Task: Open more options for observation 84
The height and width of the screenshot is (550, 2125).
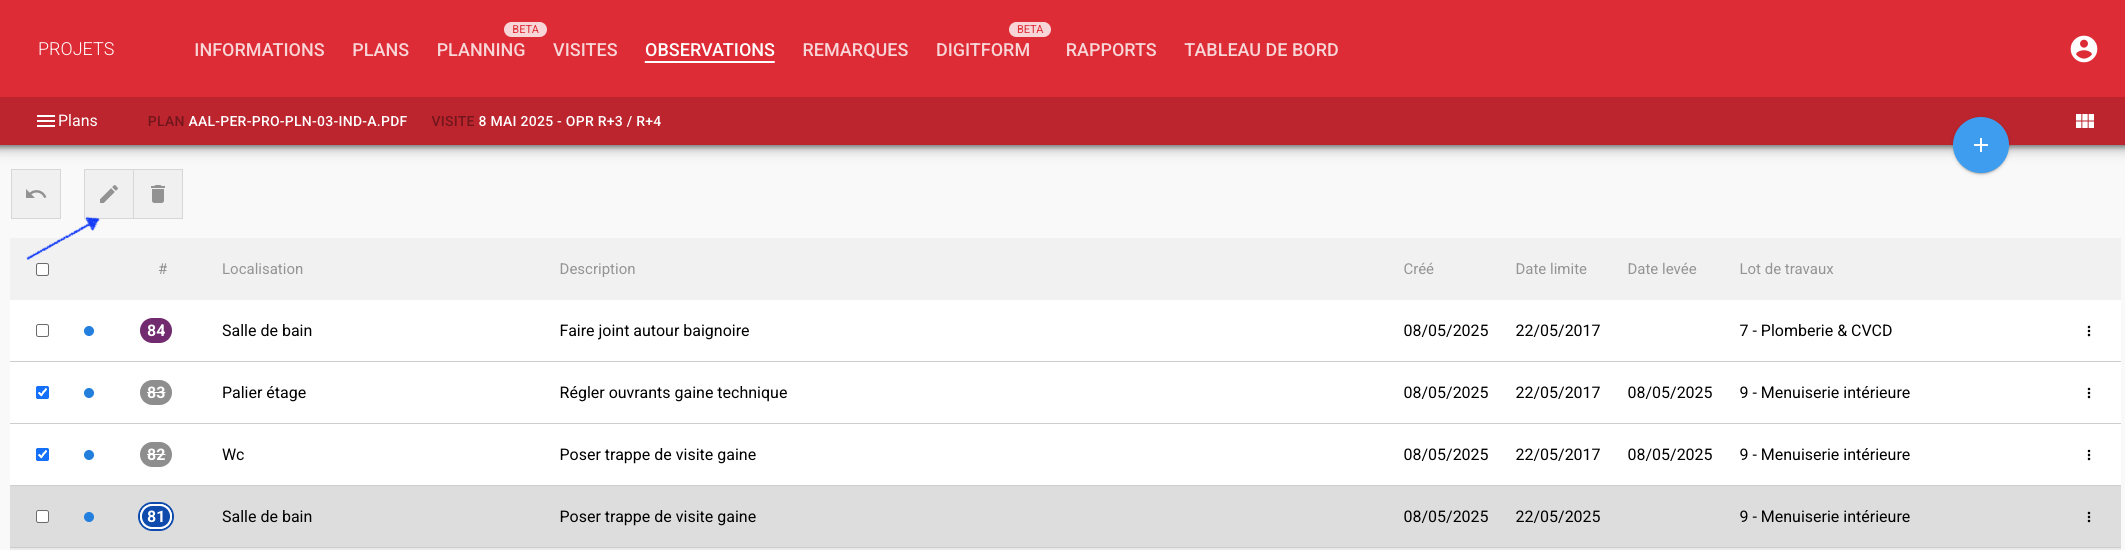Action: (x=2088, y=331)
